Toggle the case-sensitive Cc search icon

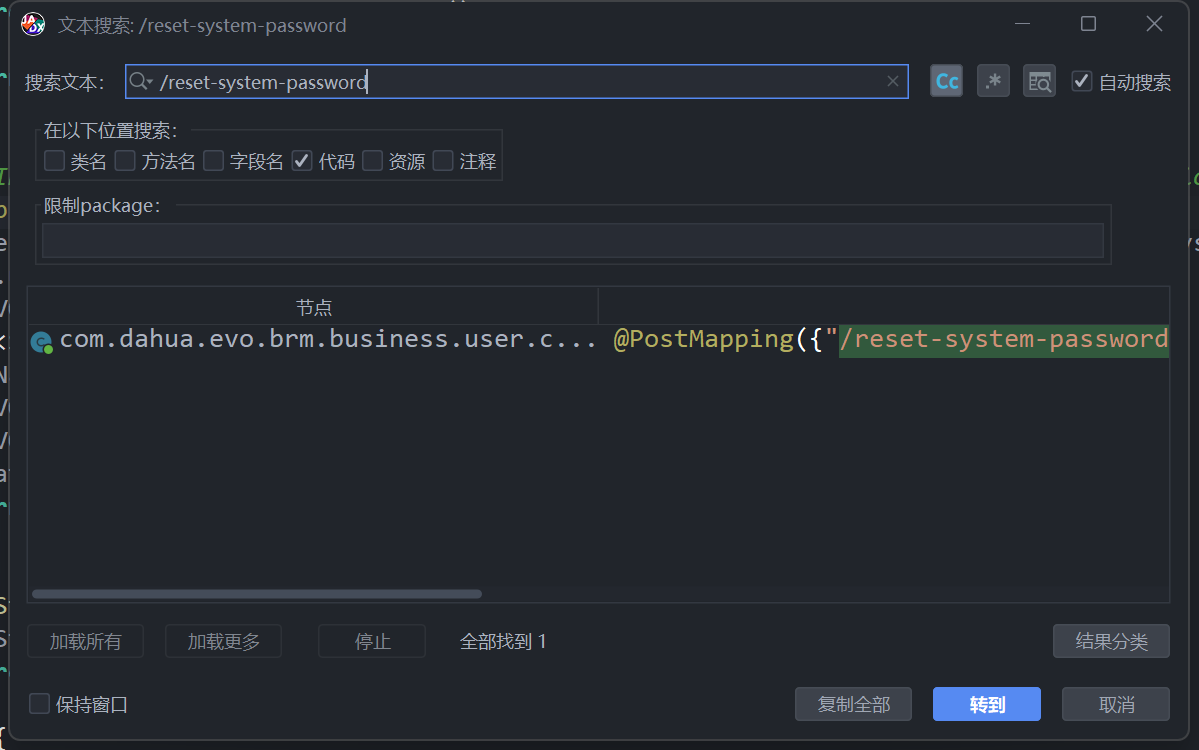click(946, 82)
